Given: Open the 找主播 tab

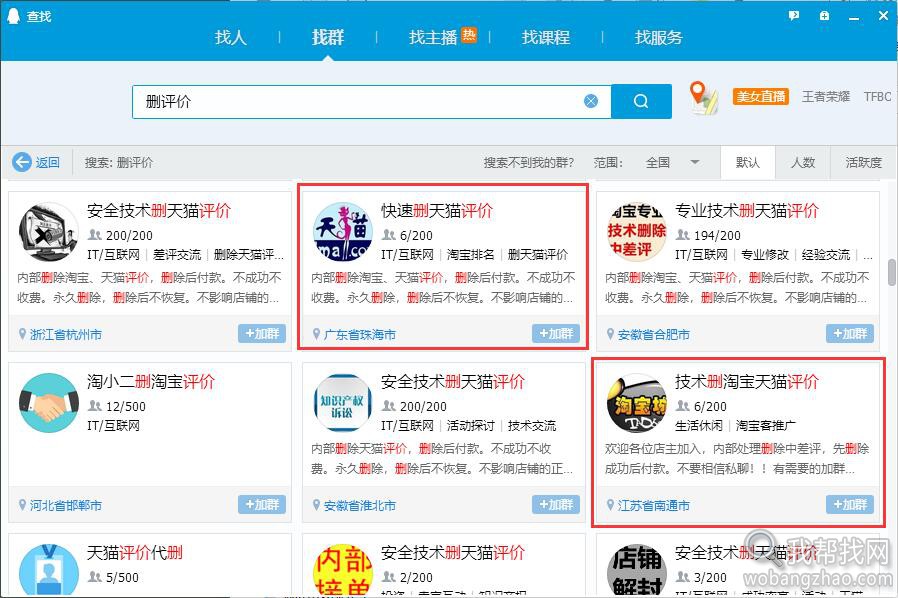Looking at the screenshot, I should coord(433,38).
